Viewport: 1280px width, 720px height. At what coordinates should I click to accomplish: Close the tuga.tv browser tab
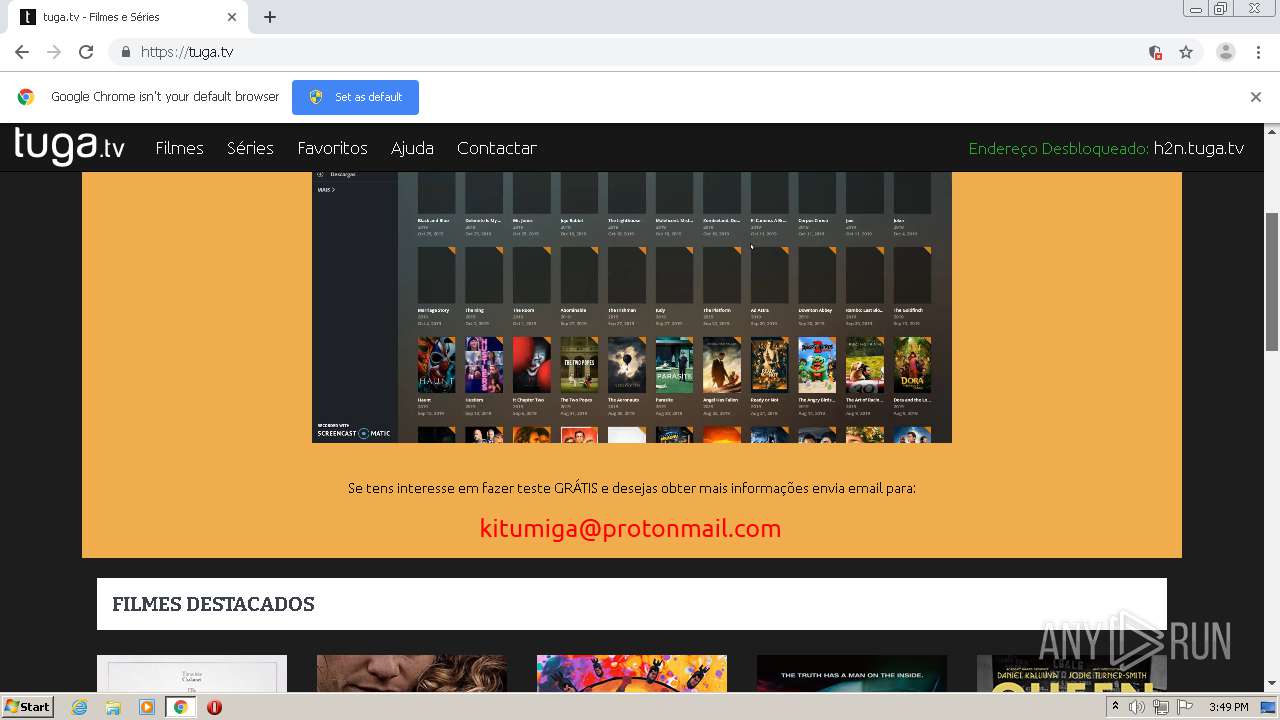pos(232,17)
